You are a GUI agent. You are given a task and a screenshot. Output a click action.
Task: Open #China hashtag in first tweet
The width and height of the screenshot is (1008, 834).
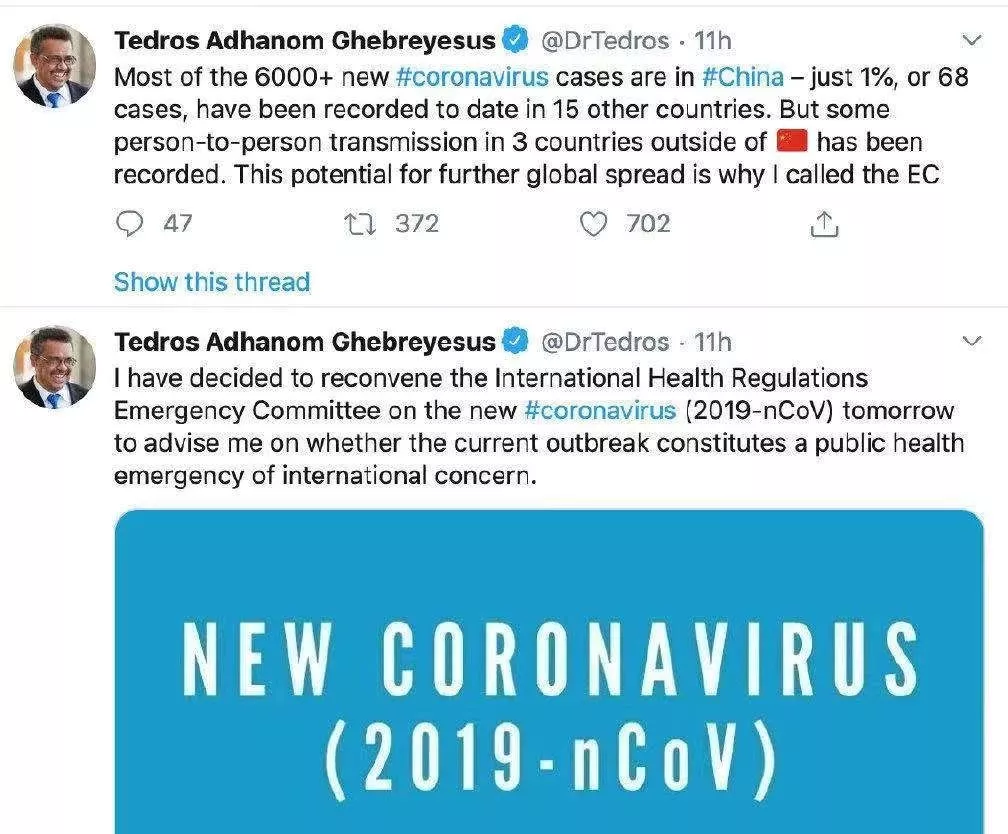pos(737,76)
